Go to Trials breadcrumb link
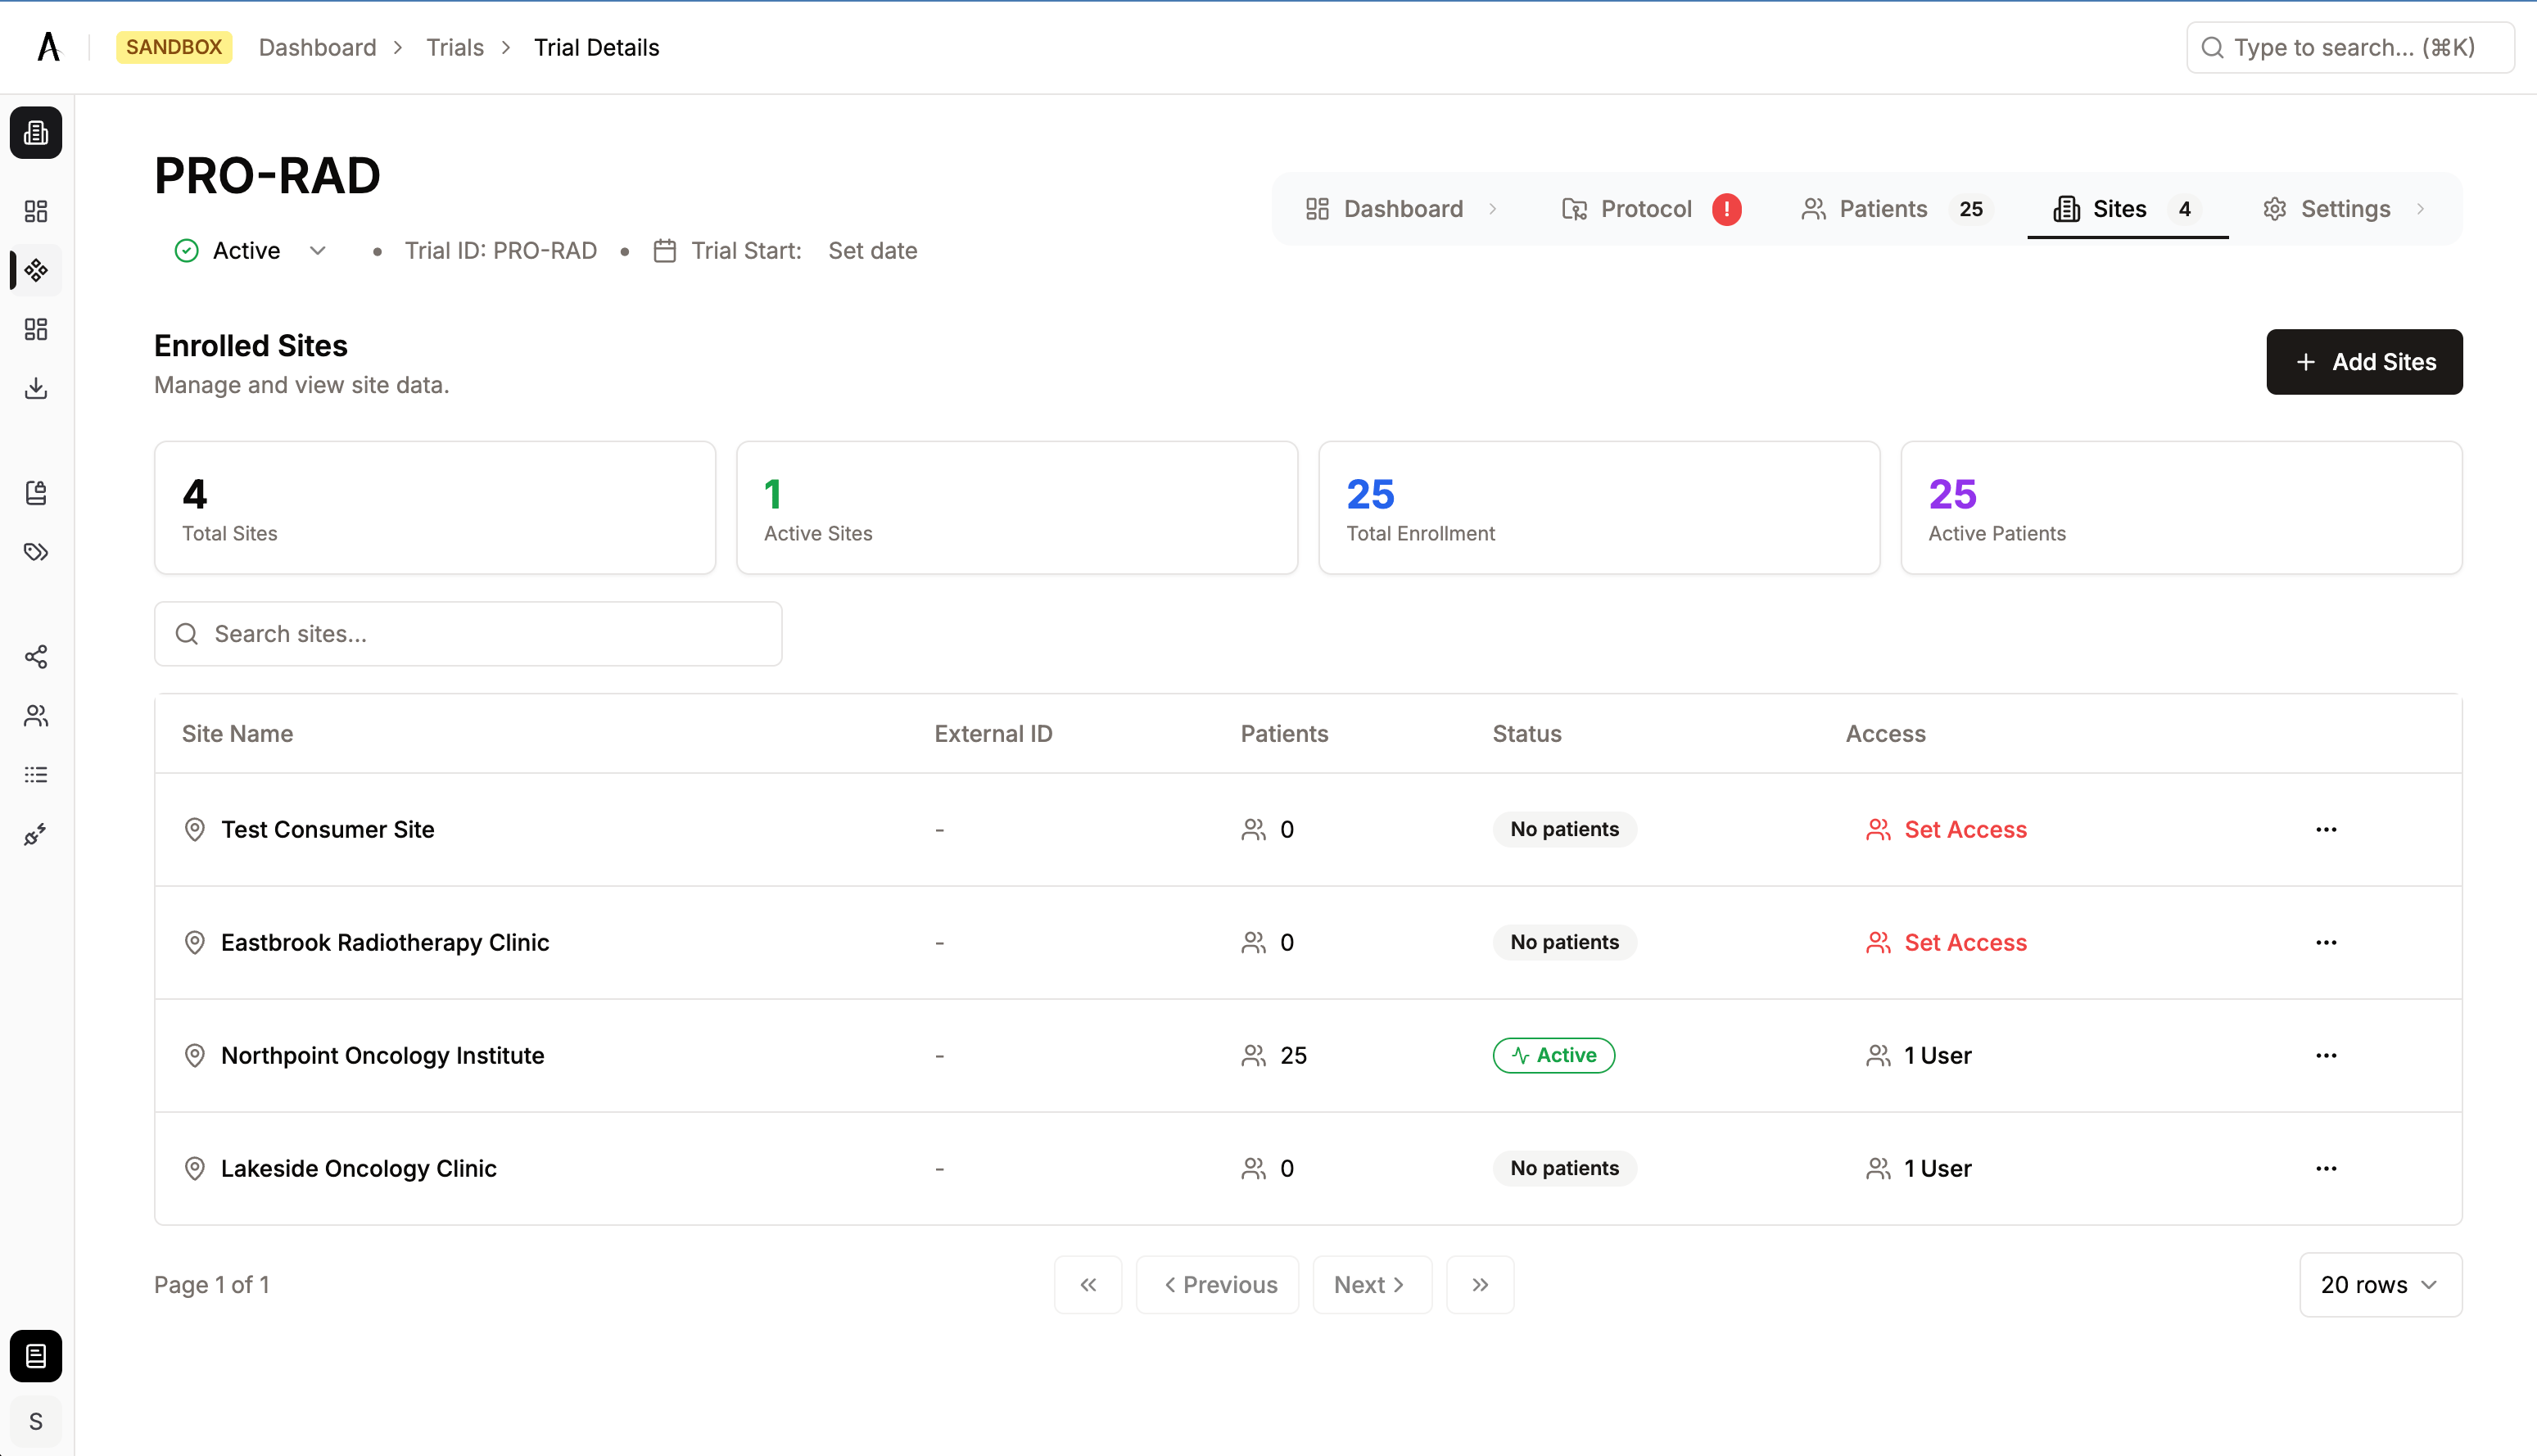This screenshot has width=2537, height=1456. [x=455, y=47]
